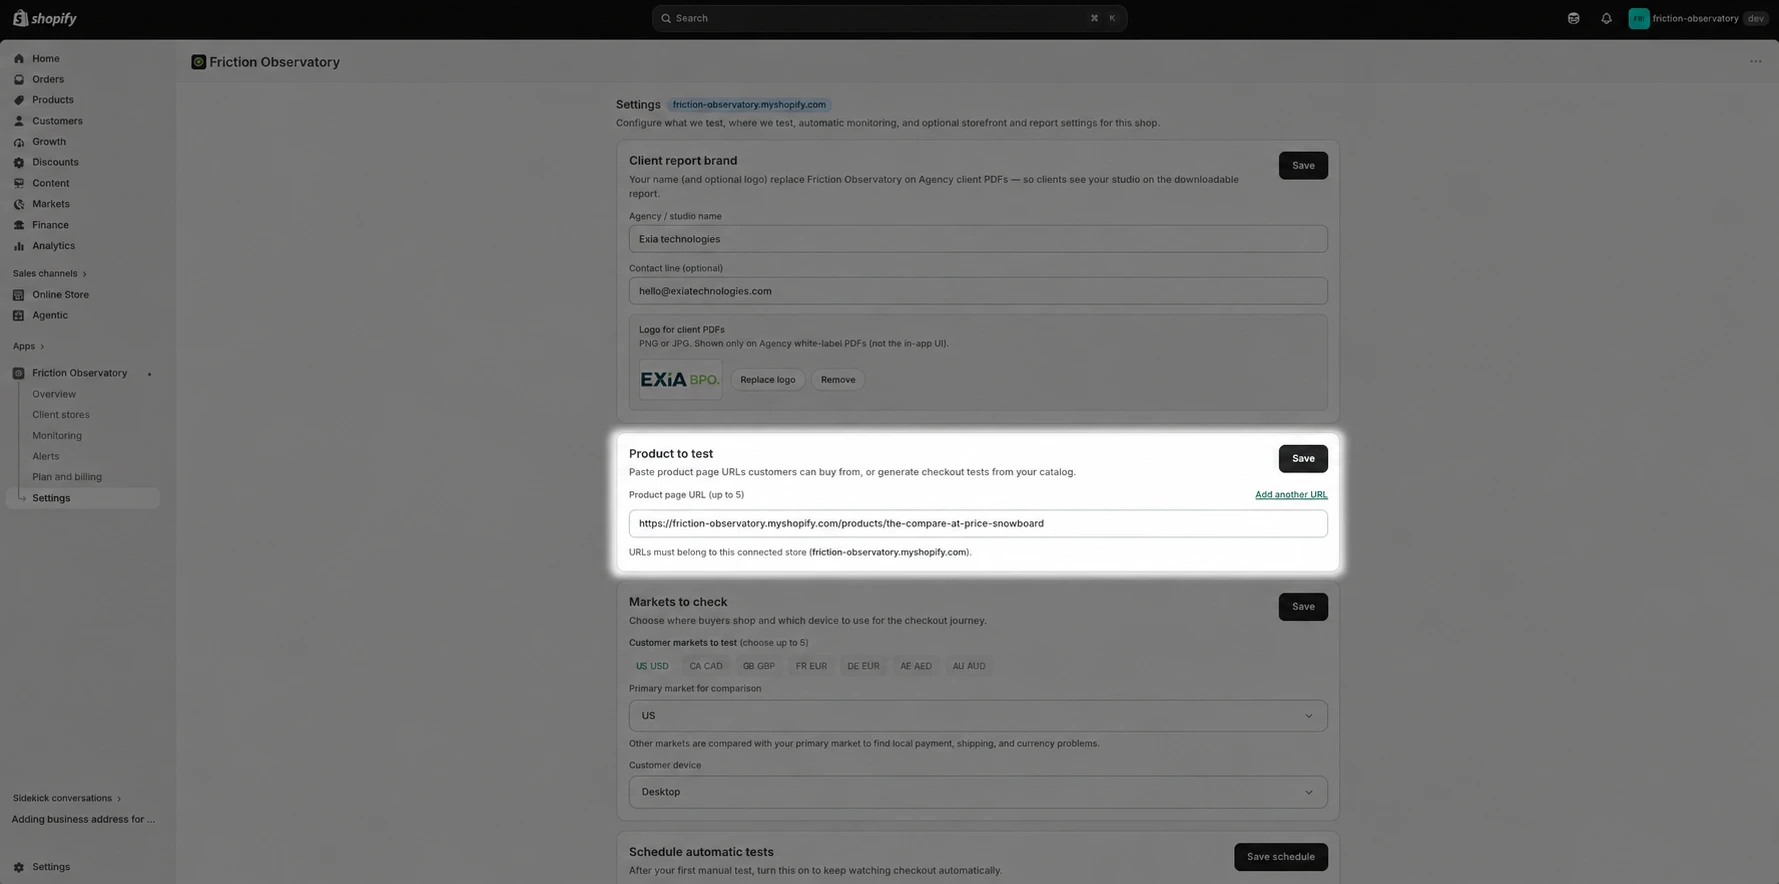Click the Replace logo button

(x=768, y=380)
